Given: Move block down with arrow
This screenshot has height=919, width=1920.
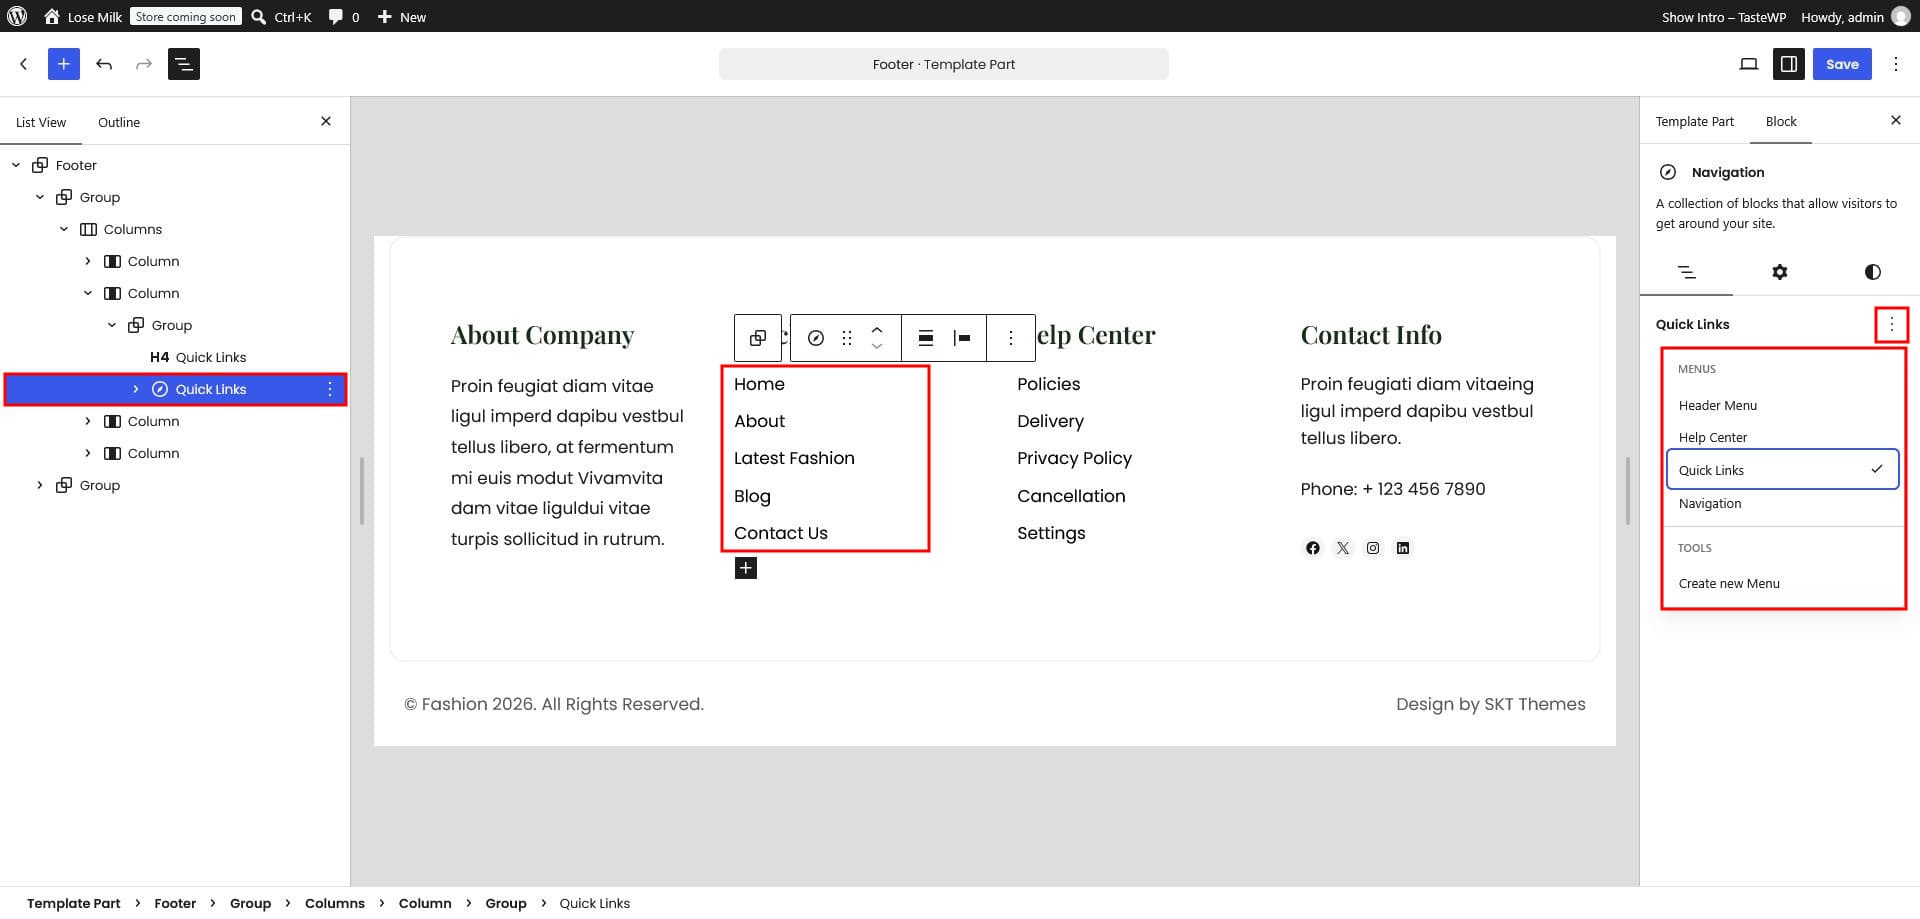Looking at the screenshot, I should pyautogui.click(x=877, y=347).
